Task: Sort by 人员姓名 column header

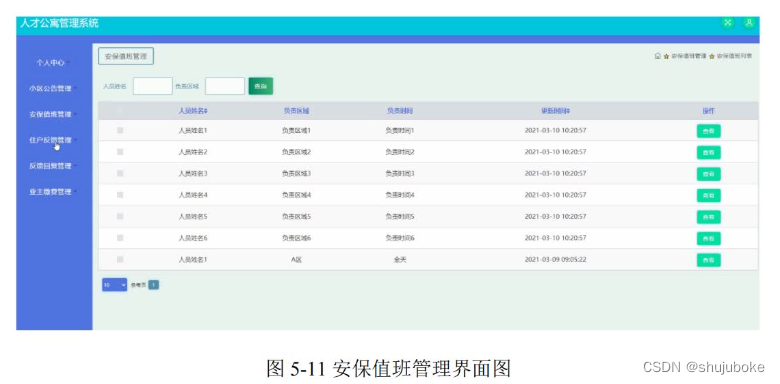Action: 193,111
